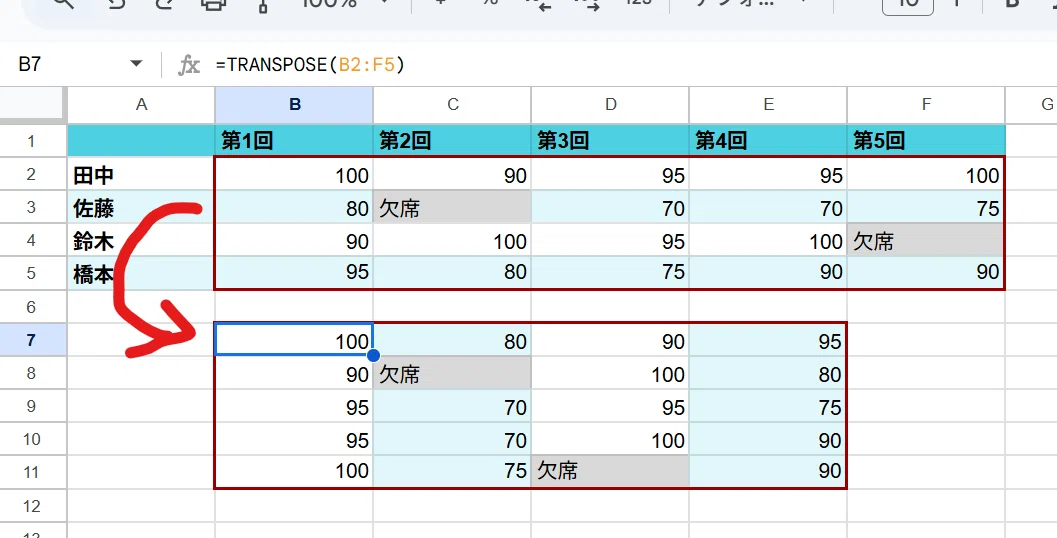Select cell F2 containing 100
The image size is (1057, 538).
pos(926,174)
